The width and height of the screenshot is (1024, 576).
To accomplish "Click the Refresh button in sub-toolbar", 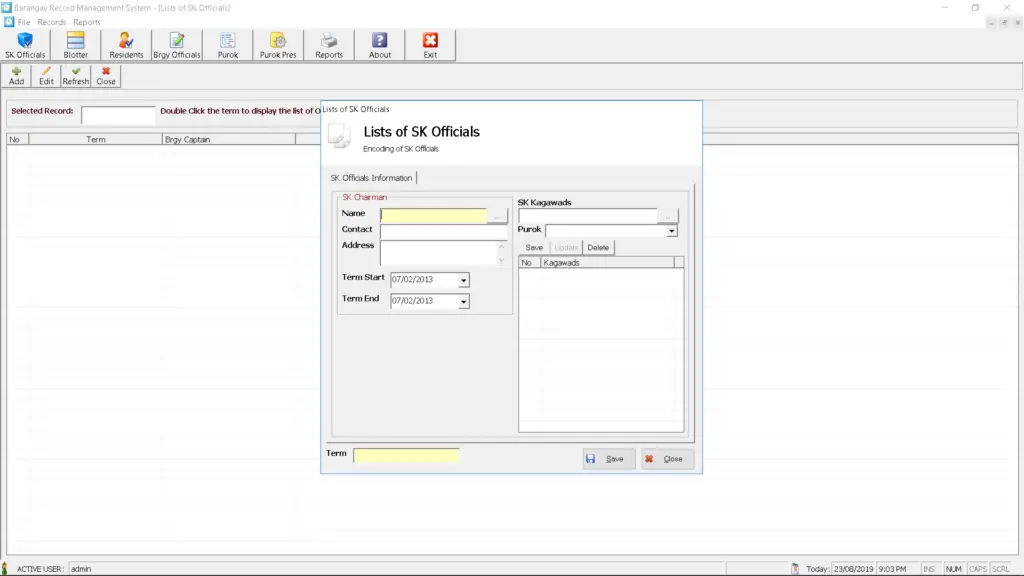I will pos(76,76).
